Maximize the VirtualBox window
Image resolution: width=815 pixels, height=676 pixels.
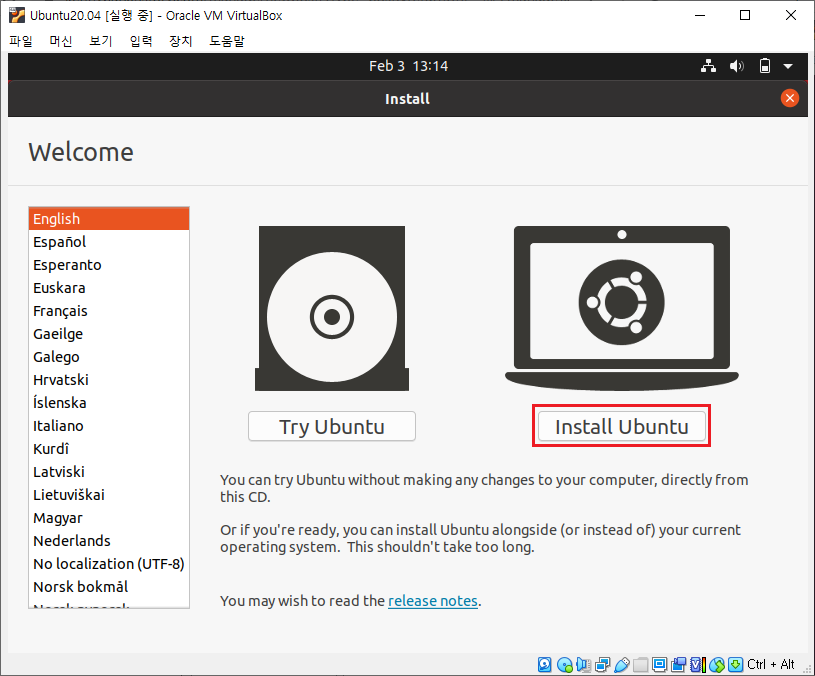[745, 15]
